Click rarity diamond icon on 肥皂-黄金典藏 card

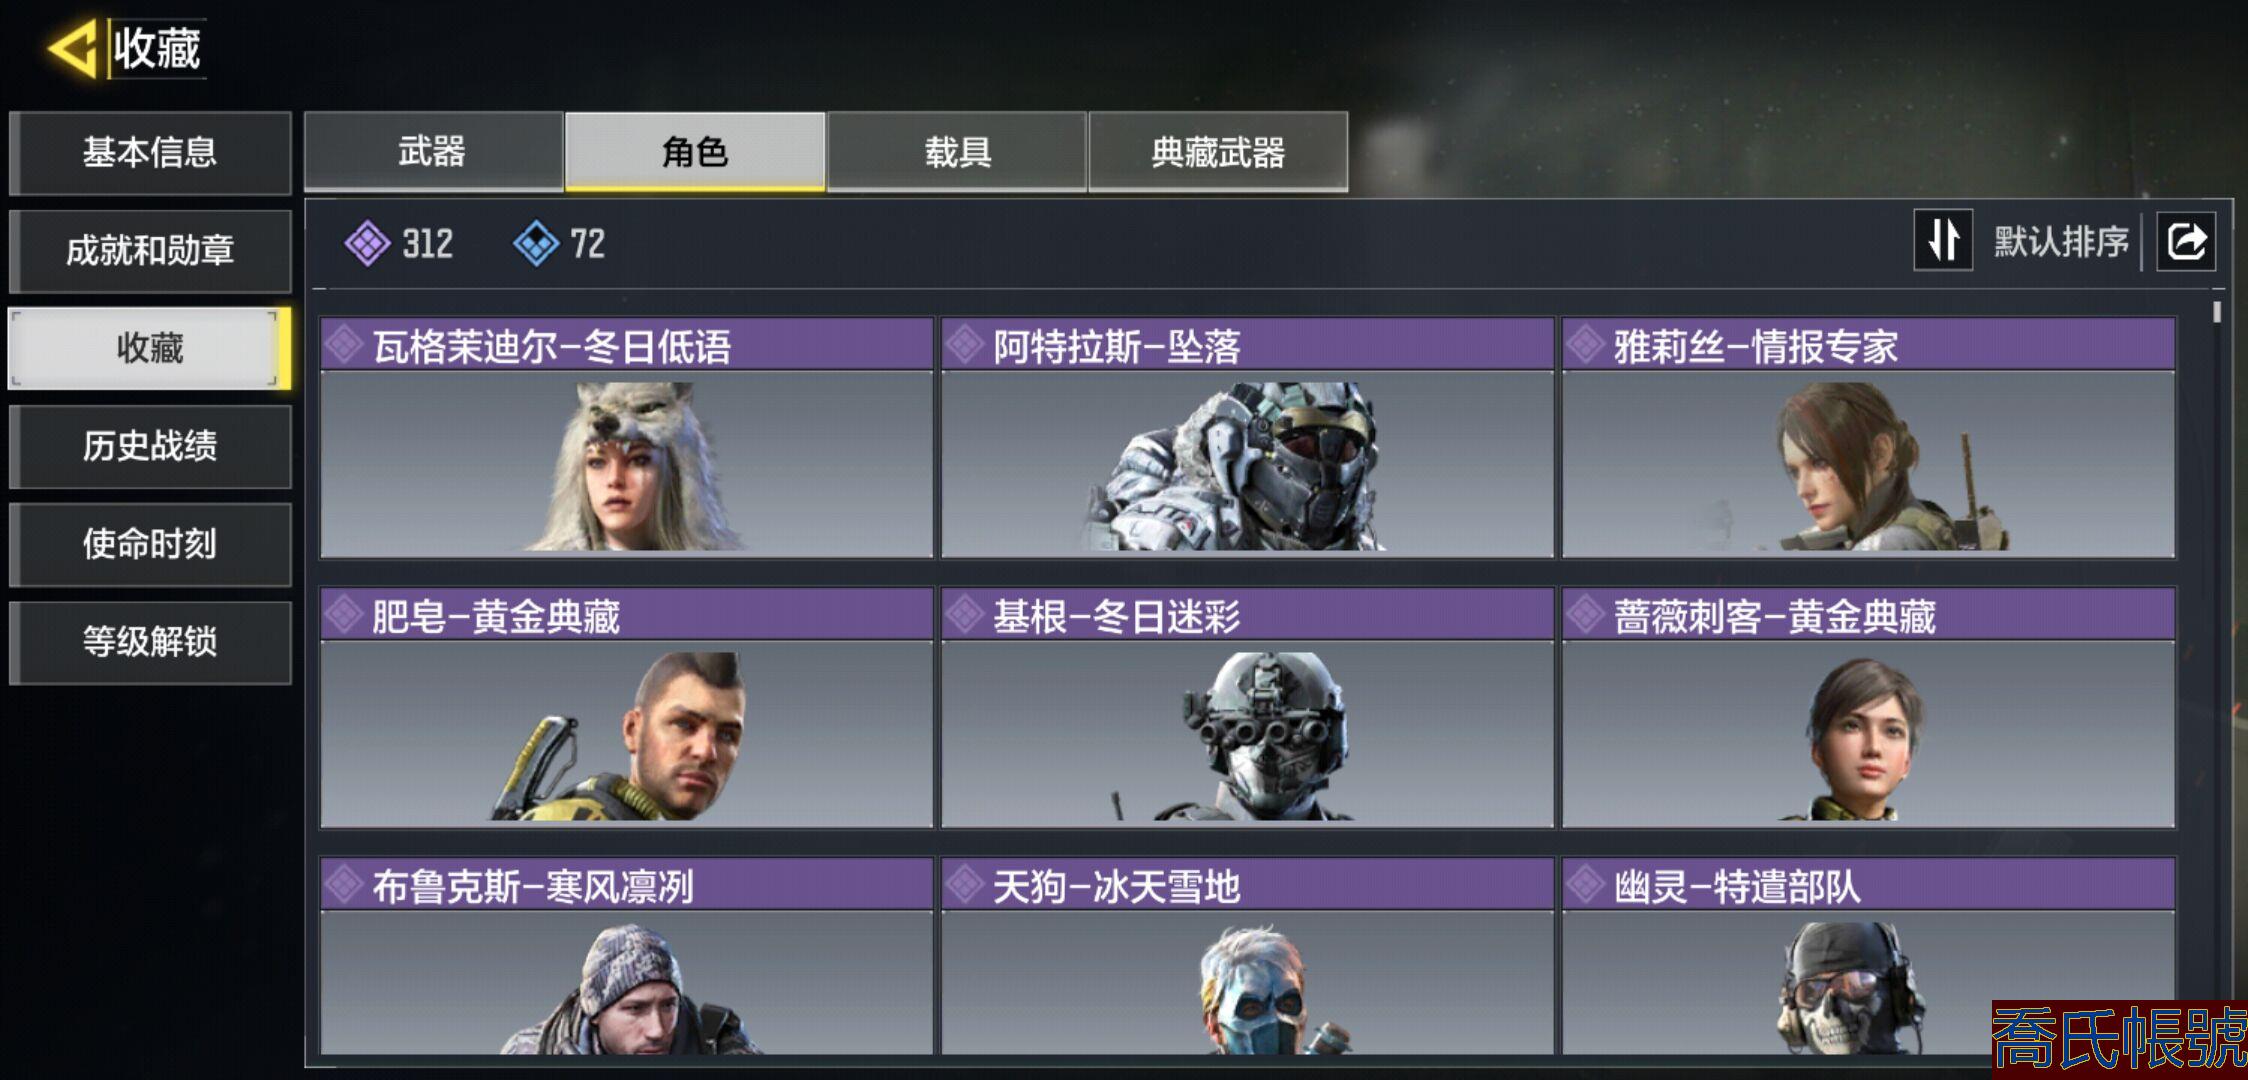click(344, 615)
